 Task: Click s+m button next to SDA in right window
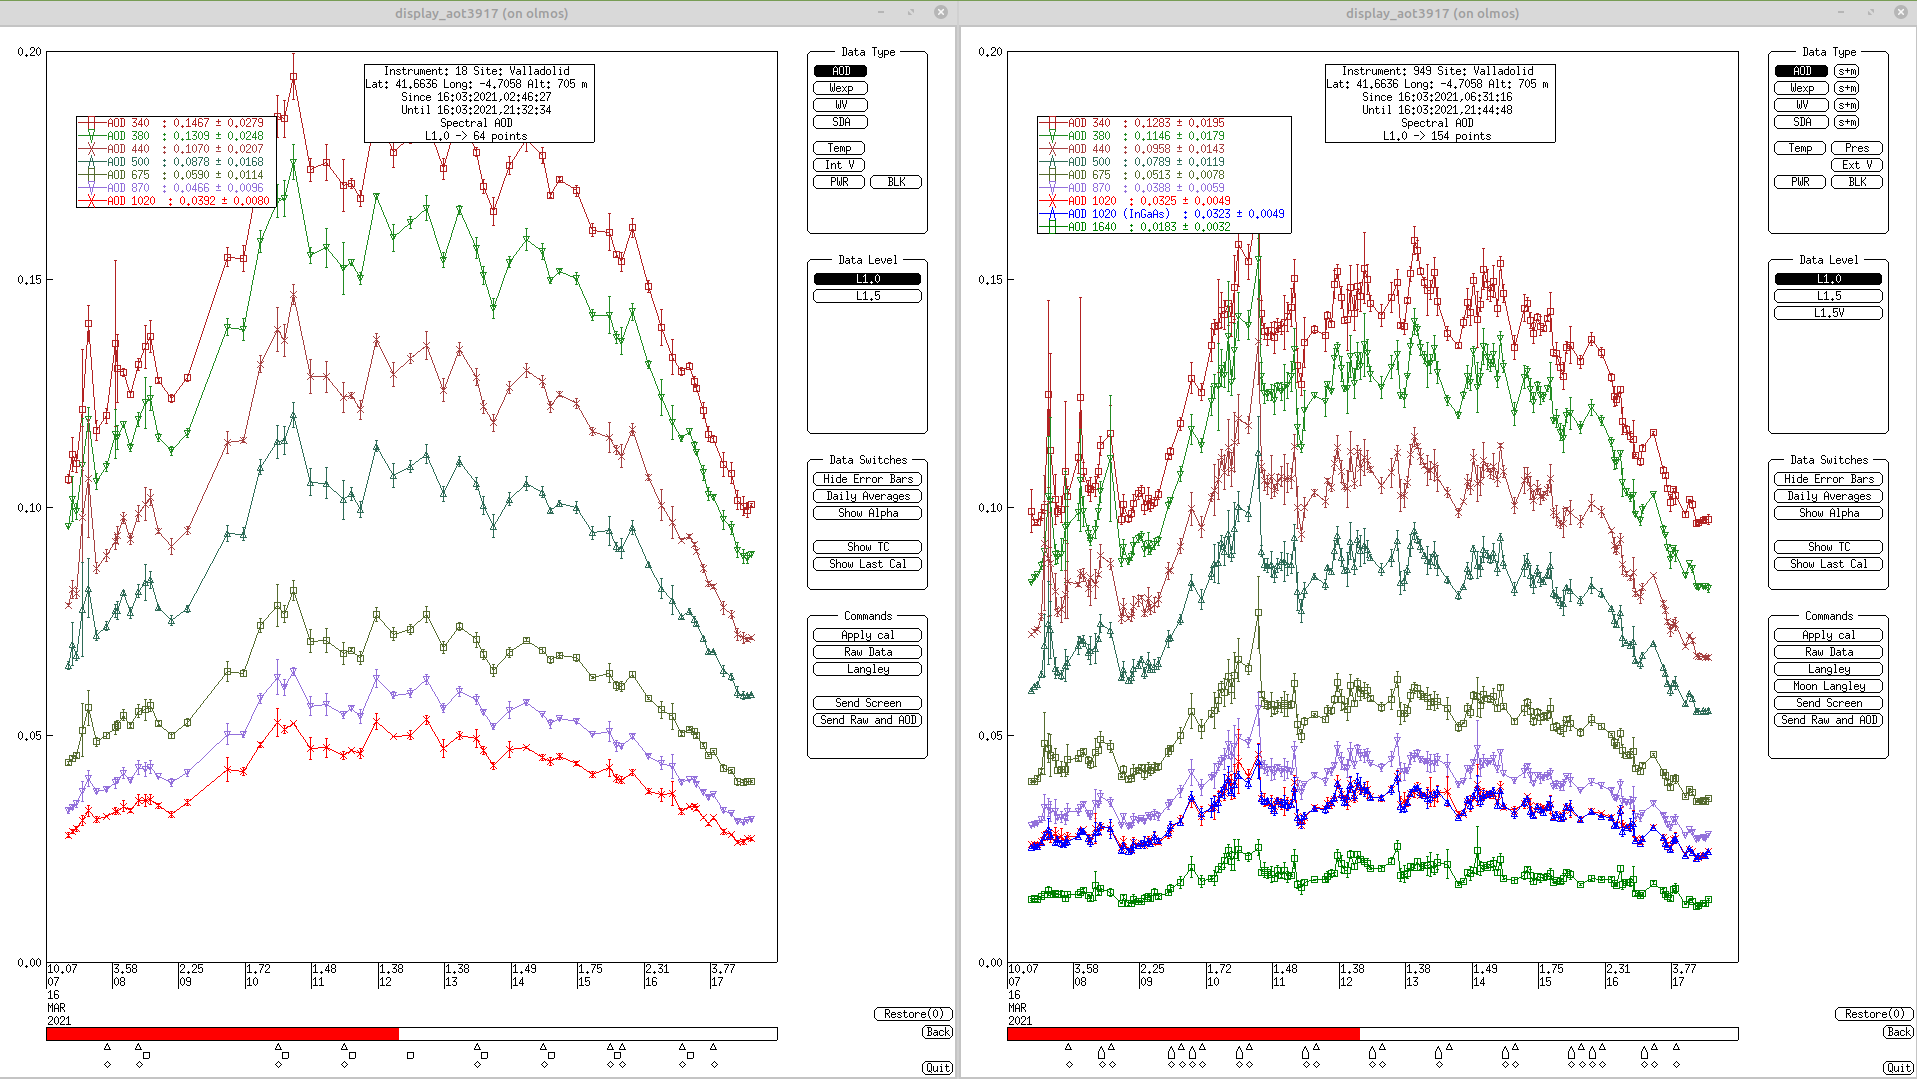point(1847,122)
